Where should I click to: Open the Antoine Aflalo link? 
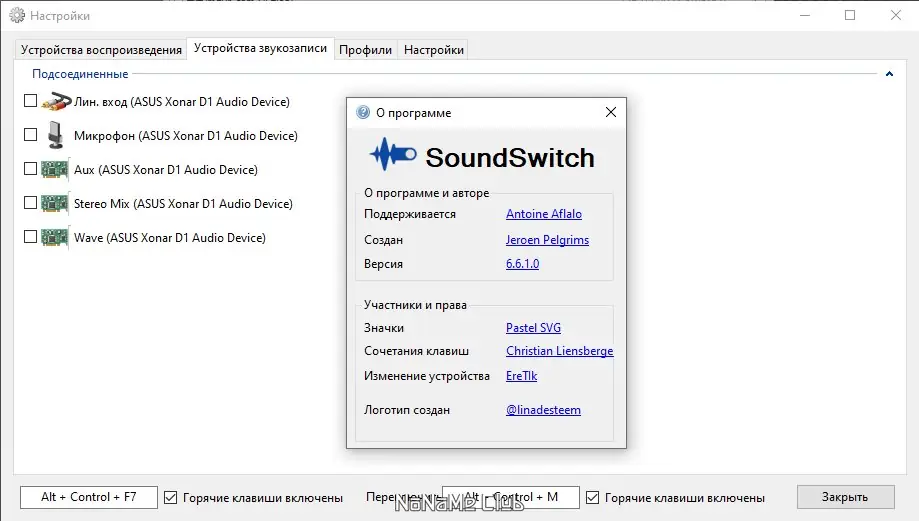click(544, 214)
